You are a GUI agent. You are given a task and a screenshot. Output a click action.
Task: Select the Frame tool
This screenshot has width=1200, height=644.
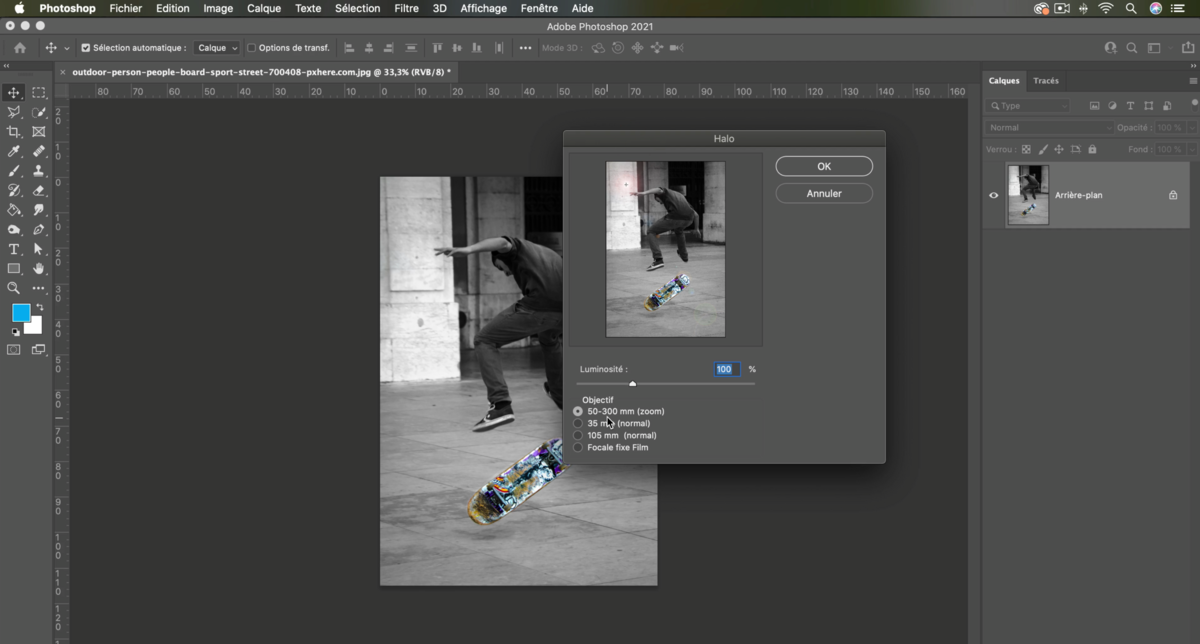(x=39, y=132)
